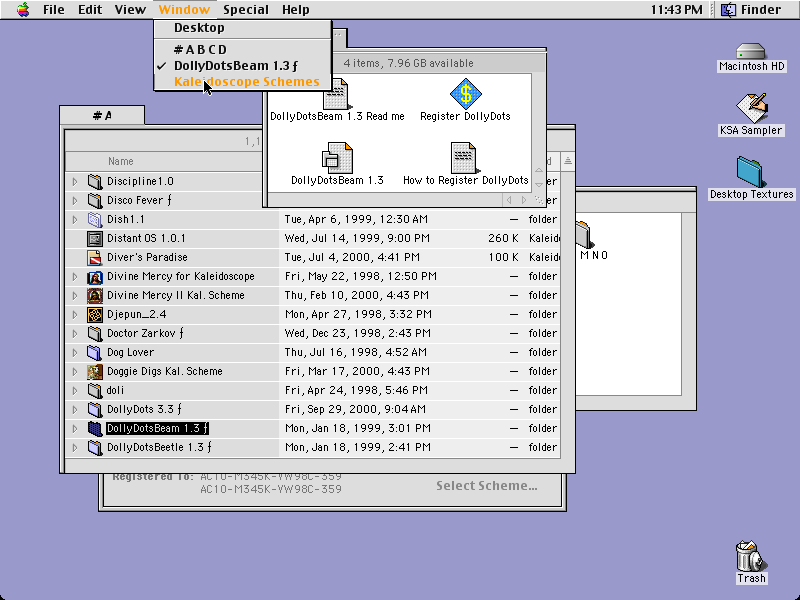Click the doli folder icon

coord(94,390)
